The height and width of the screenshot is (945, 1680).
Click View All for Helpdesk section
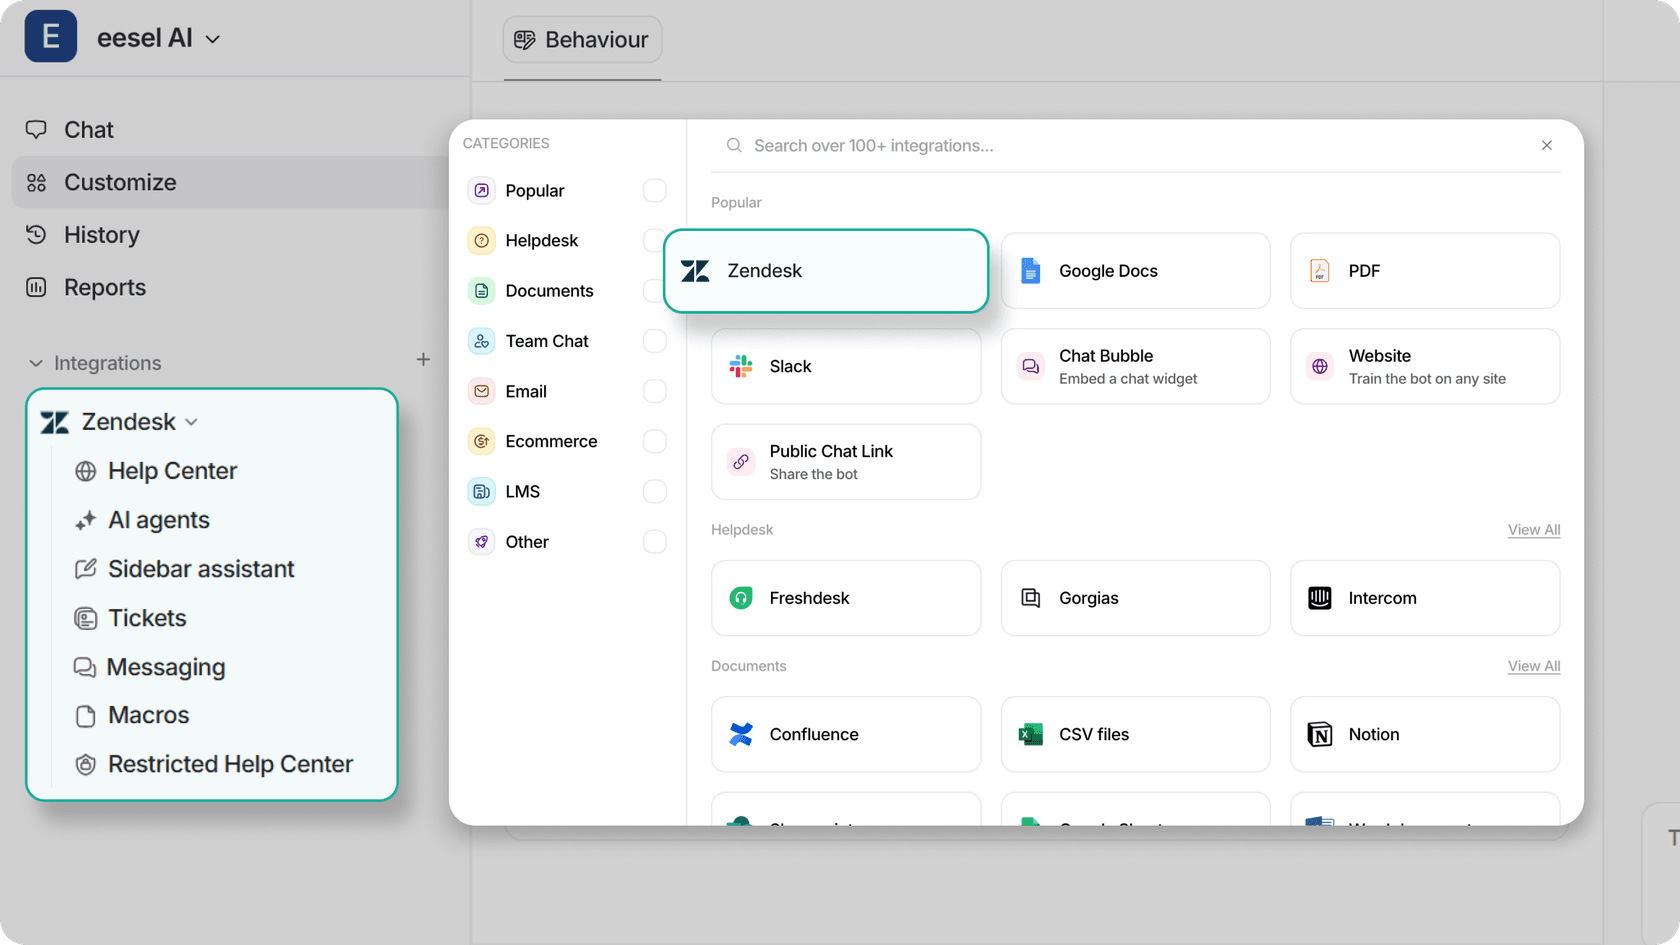[1534, 530]
